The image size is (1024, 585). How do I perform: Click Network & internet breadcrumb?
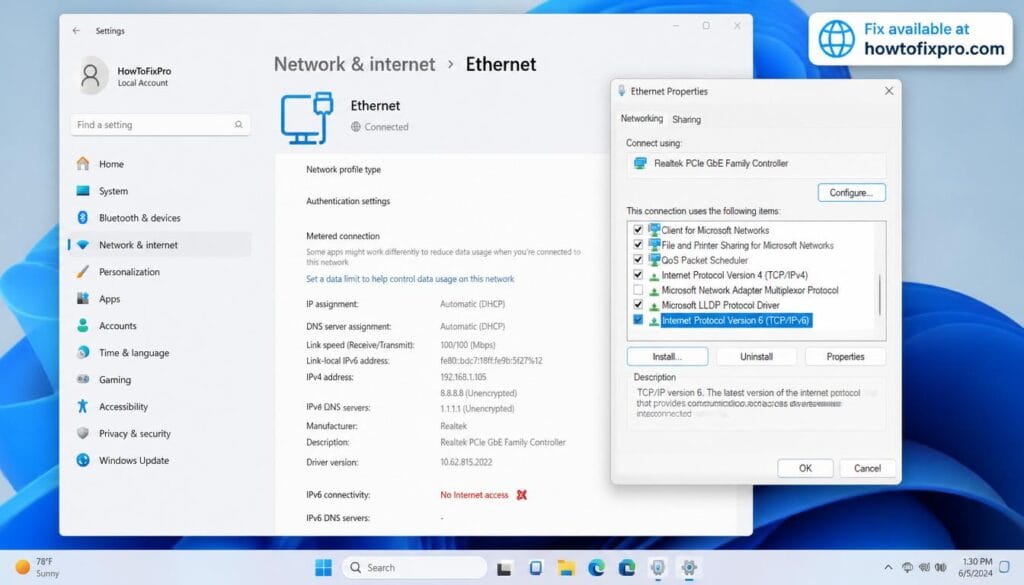(355, 64)
